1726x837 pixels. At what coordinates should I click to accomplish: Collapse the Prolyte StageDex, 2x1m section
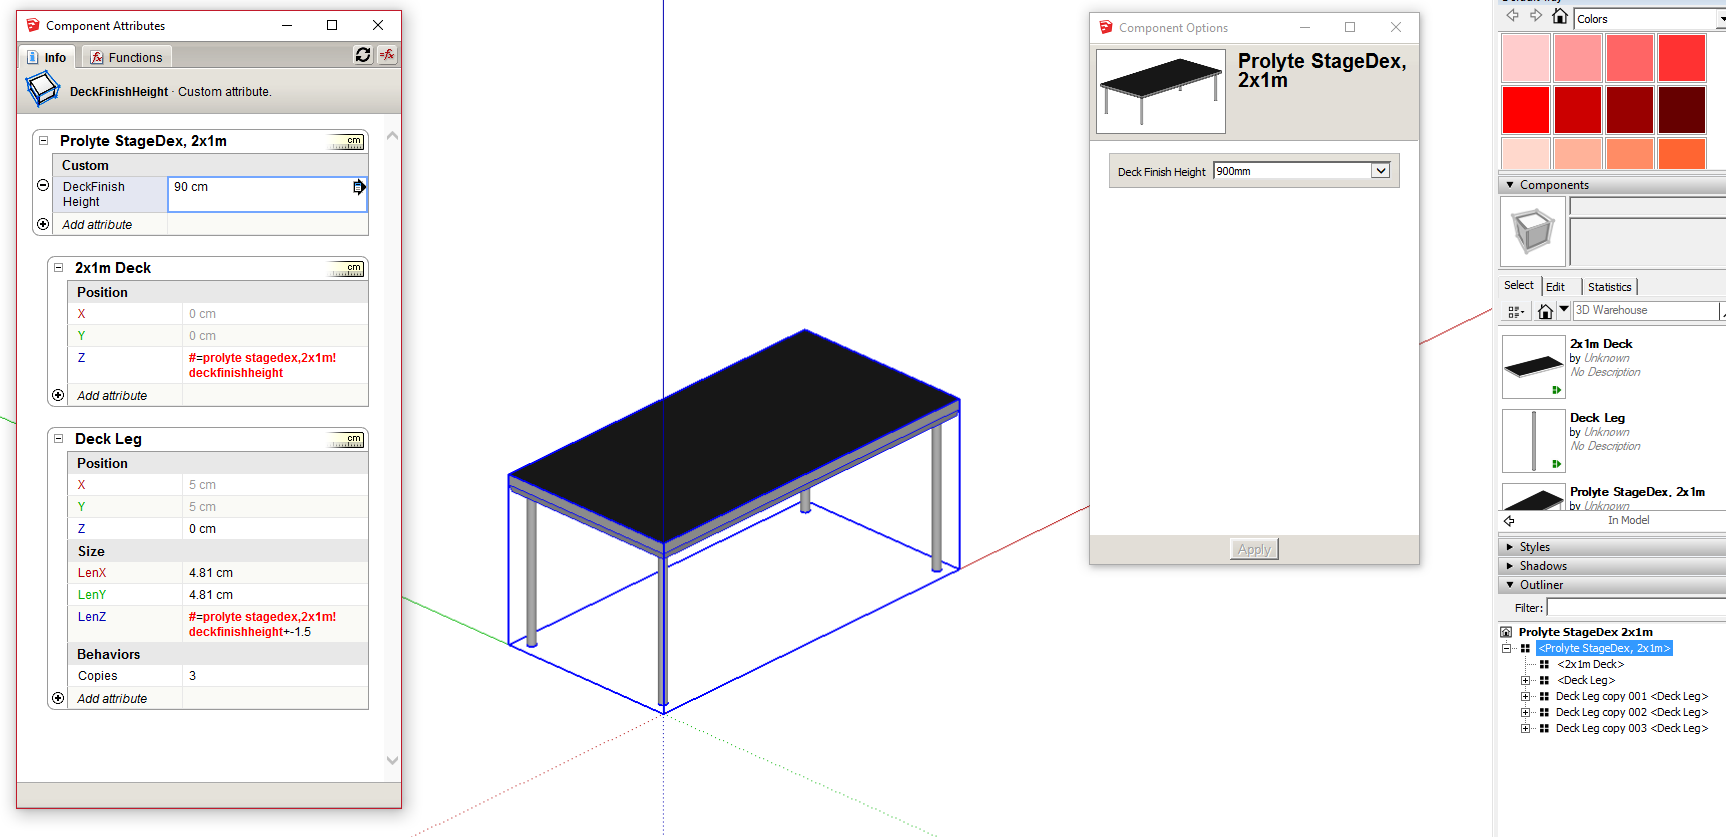(x=43, y=141)
